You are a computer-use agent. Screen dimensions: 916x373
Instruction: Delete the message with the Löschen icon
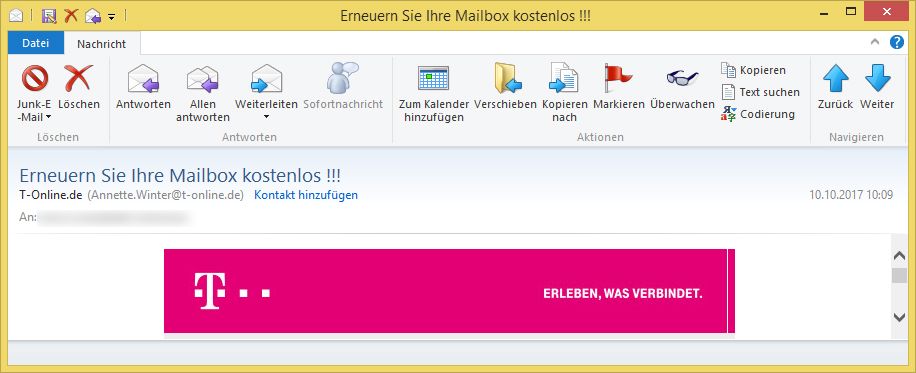(x=78, y=78)
